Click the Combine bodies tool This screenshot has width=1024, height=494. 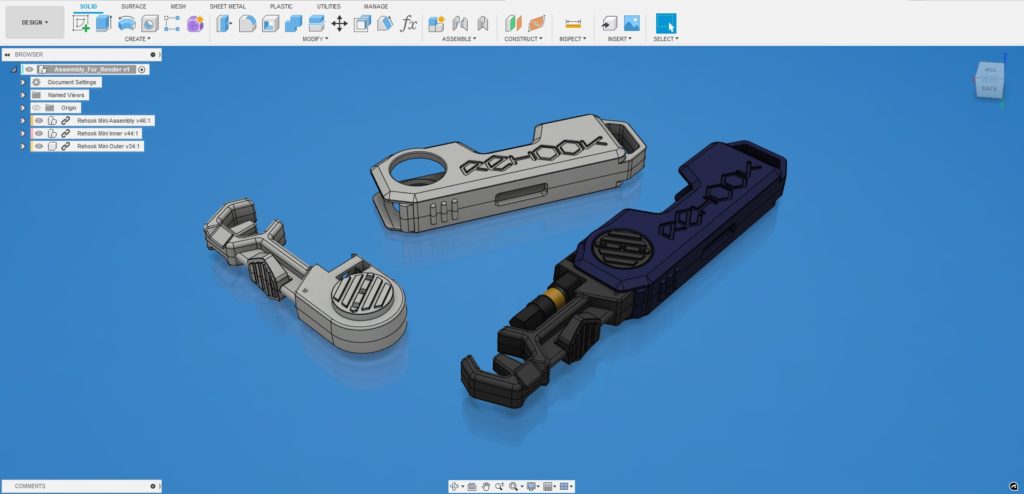[x=293, y=24]
